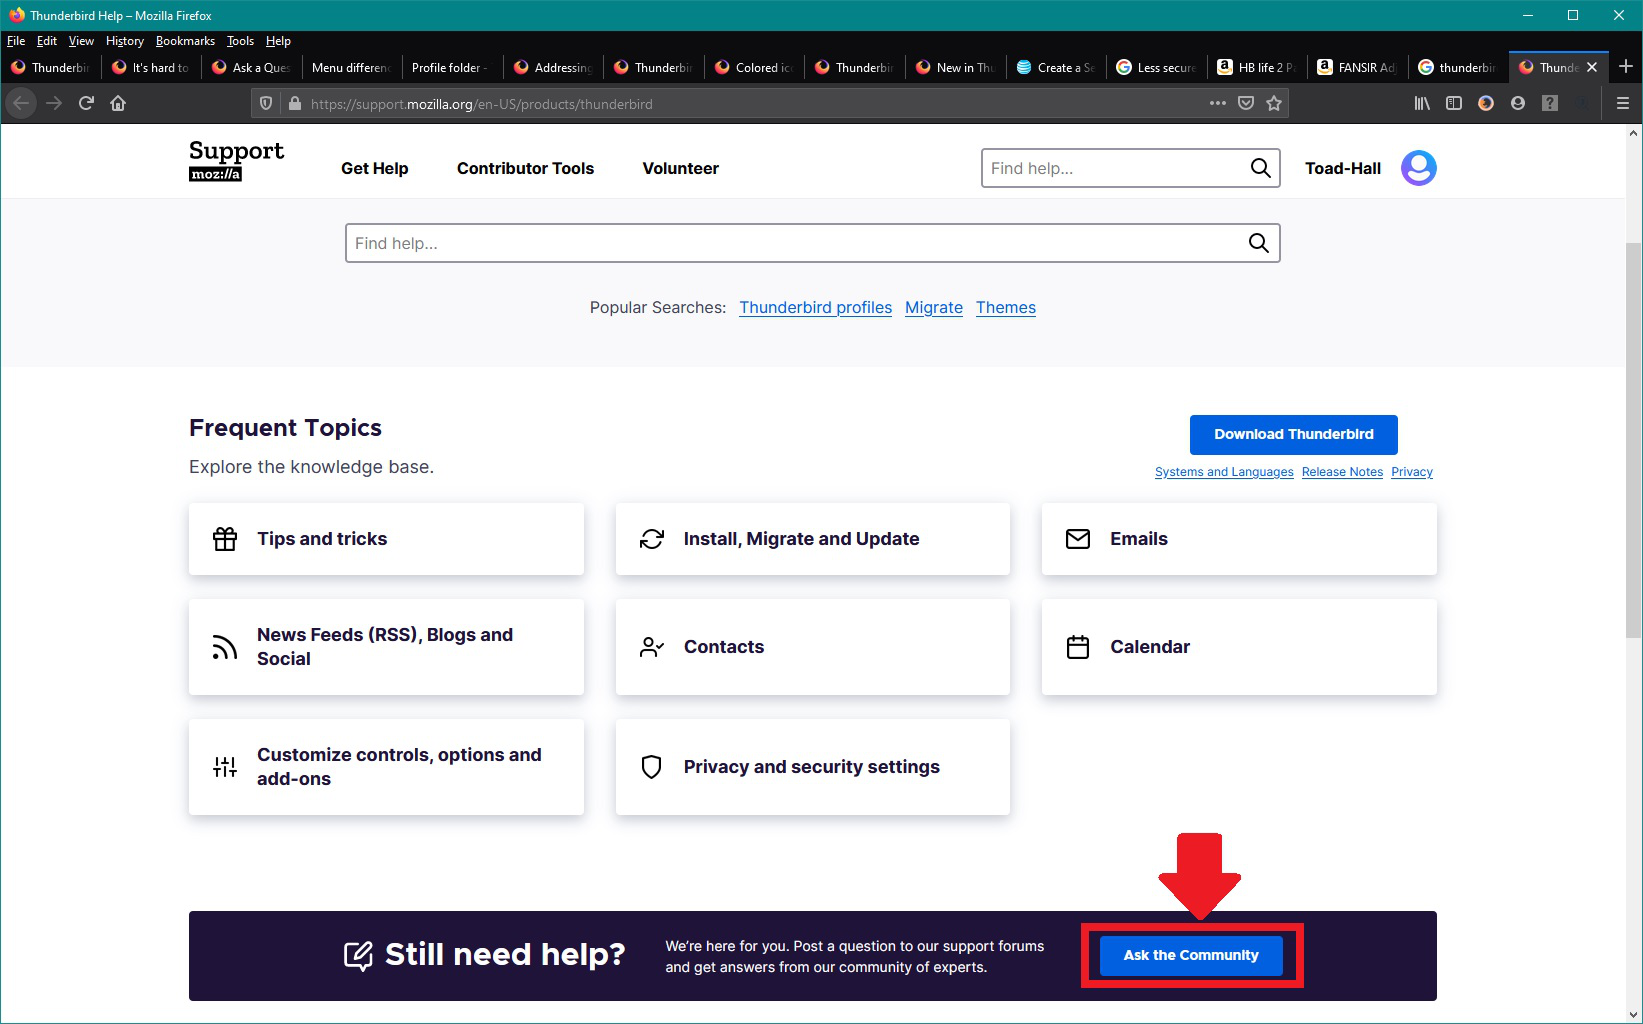1643x1024 pixels.
Task: Open the Volunteer navigation link
Action: (680, 168)
